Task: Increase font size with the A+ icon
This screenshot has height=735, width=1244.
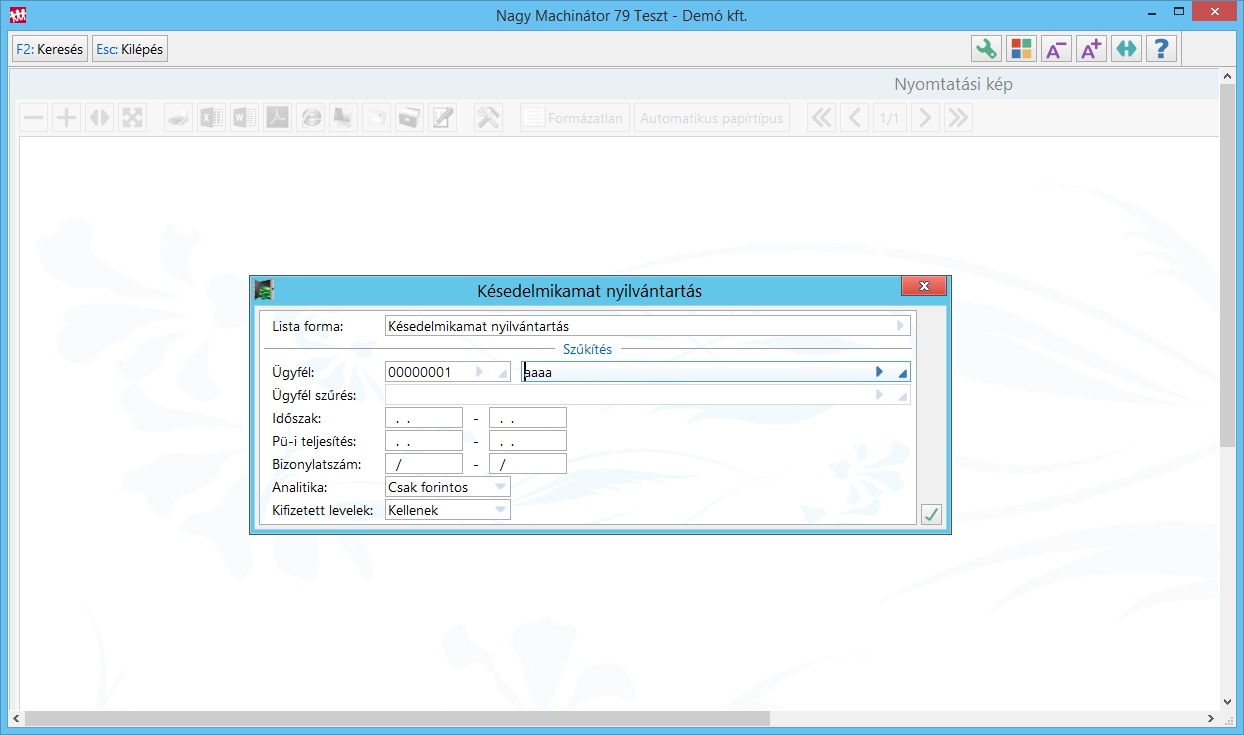Action: (1091, 49)
